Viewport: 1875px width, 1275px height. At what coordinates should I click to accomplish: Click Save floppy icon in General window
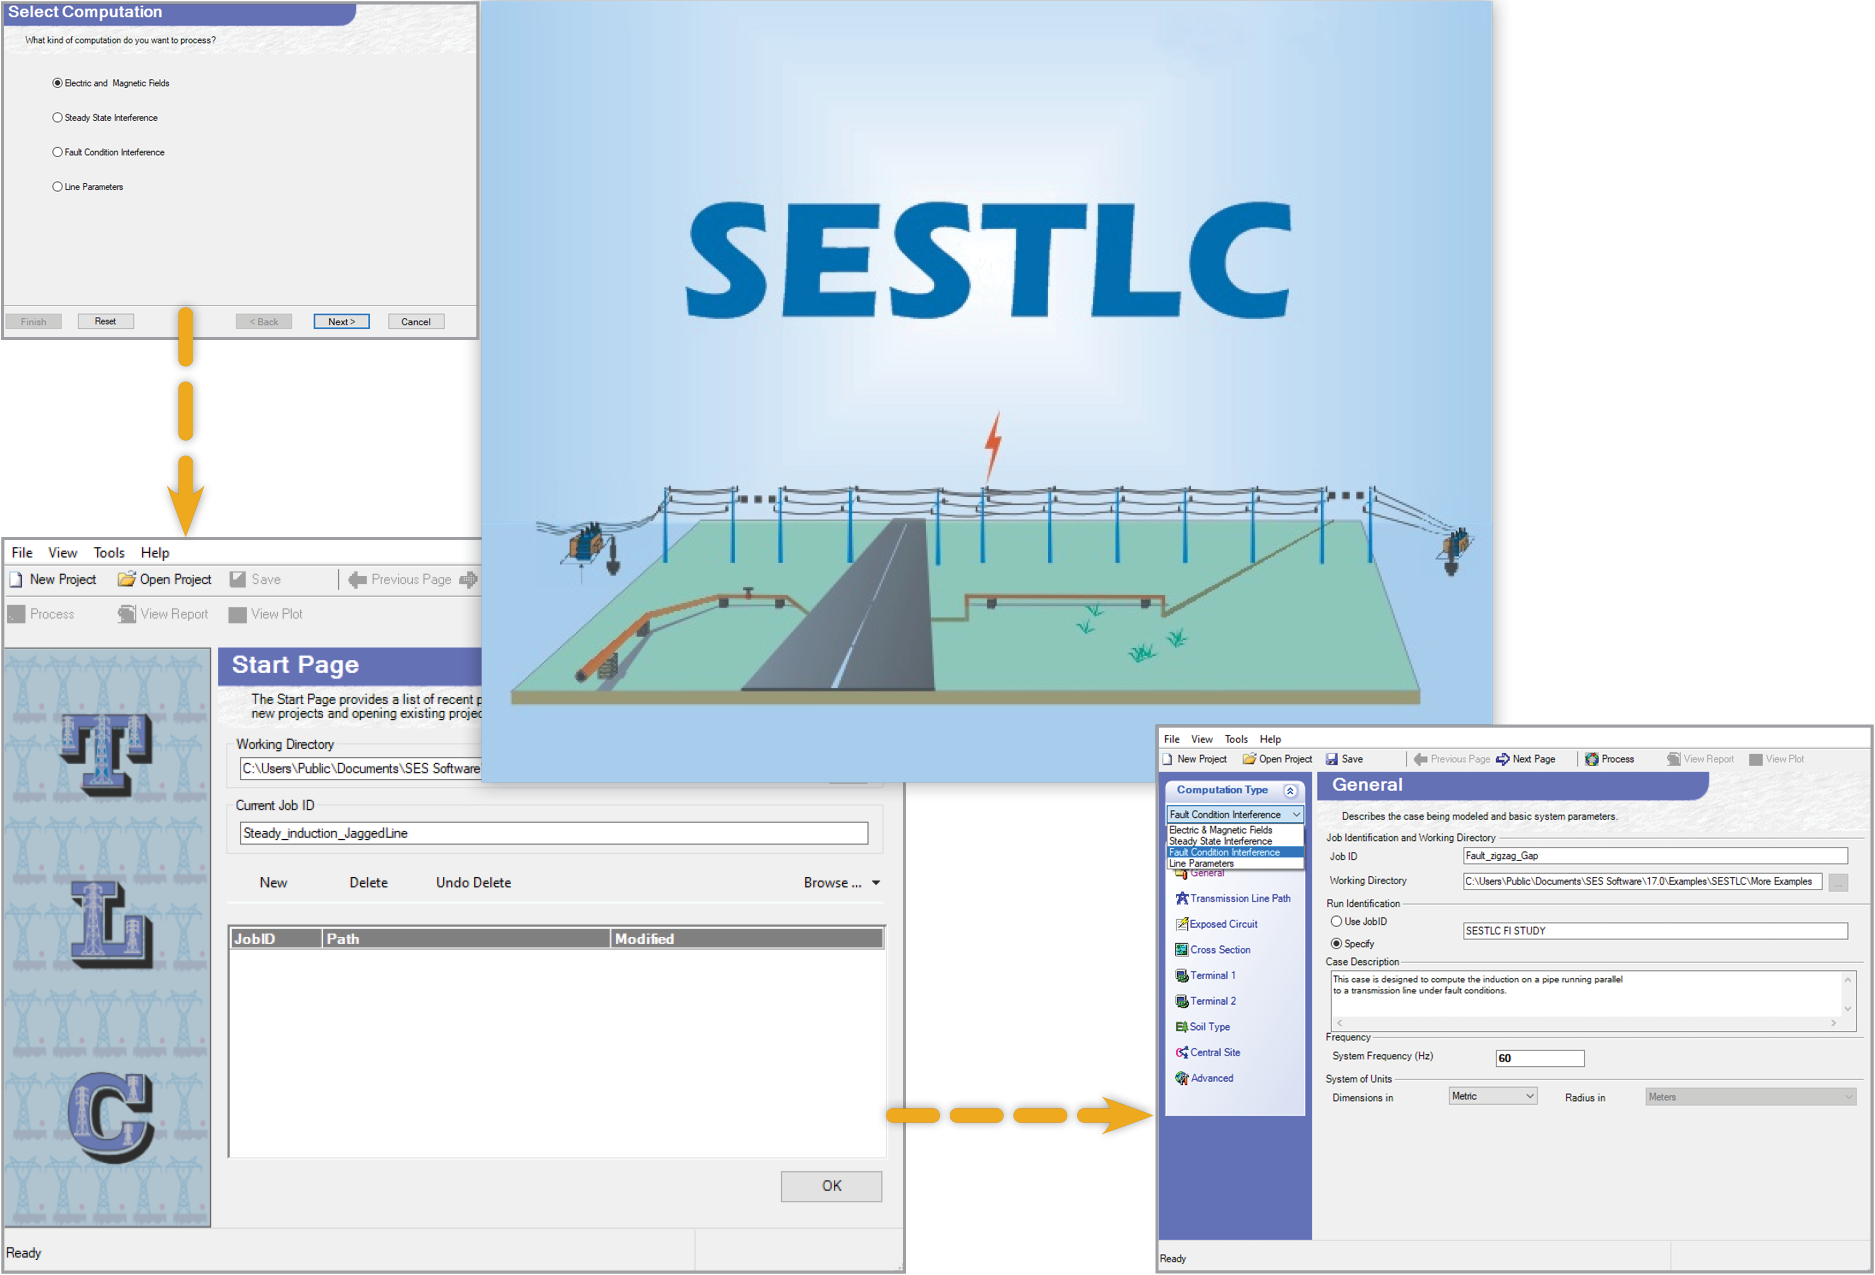click(1332, 759)
